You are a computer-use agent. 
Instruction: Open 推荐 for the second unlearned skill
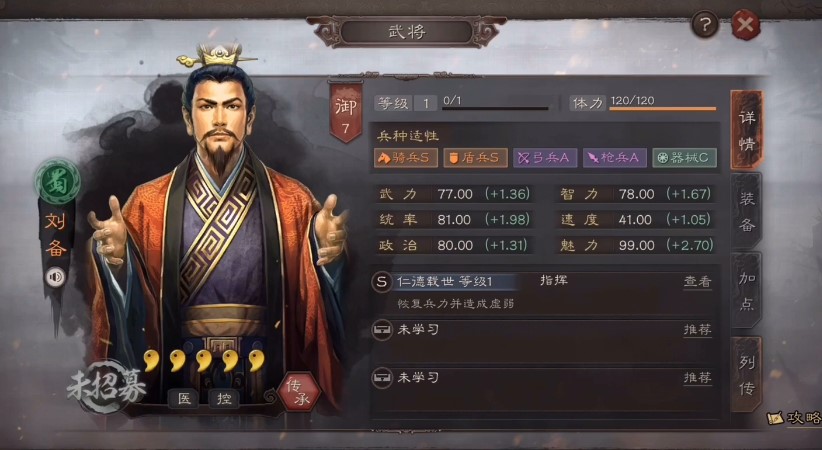coord(697,378)
